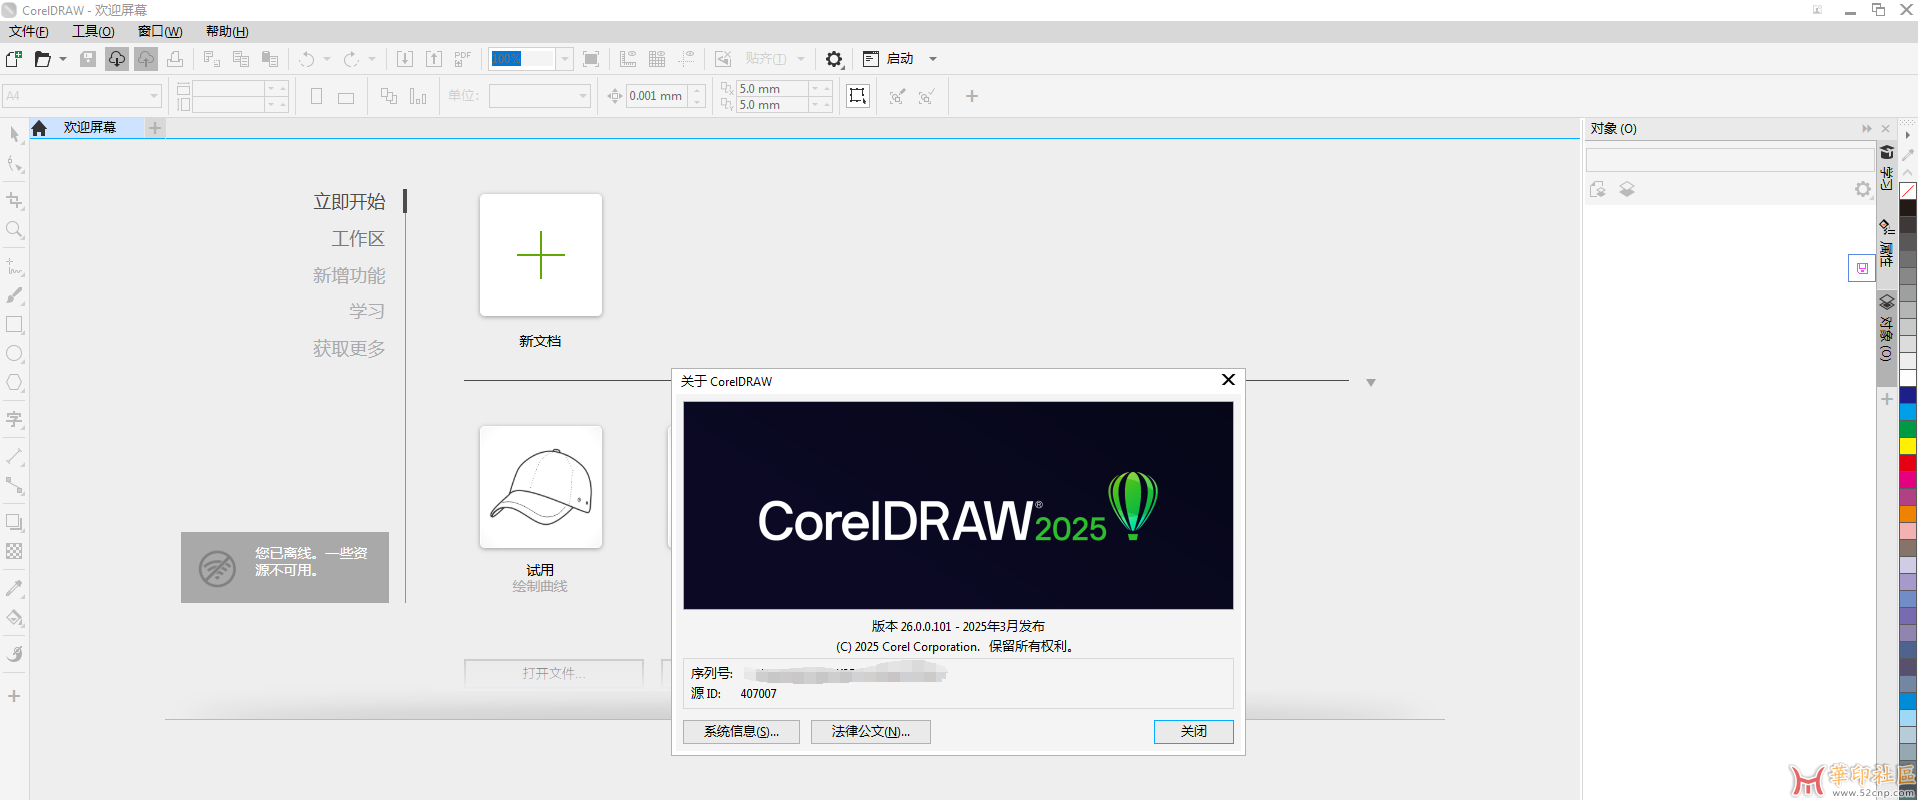Select the Freehand curve tool
1918x800 pixels.
pos(14,266)
